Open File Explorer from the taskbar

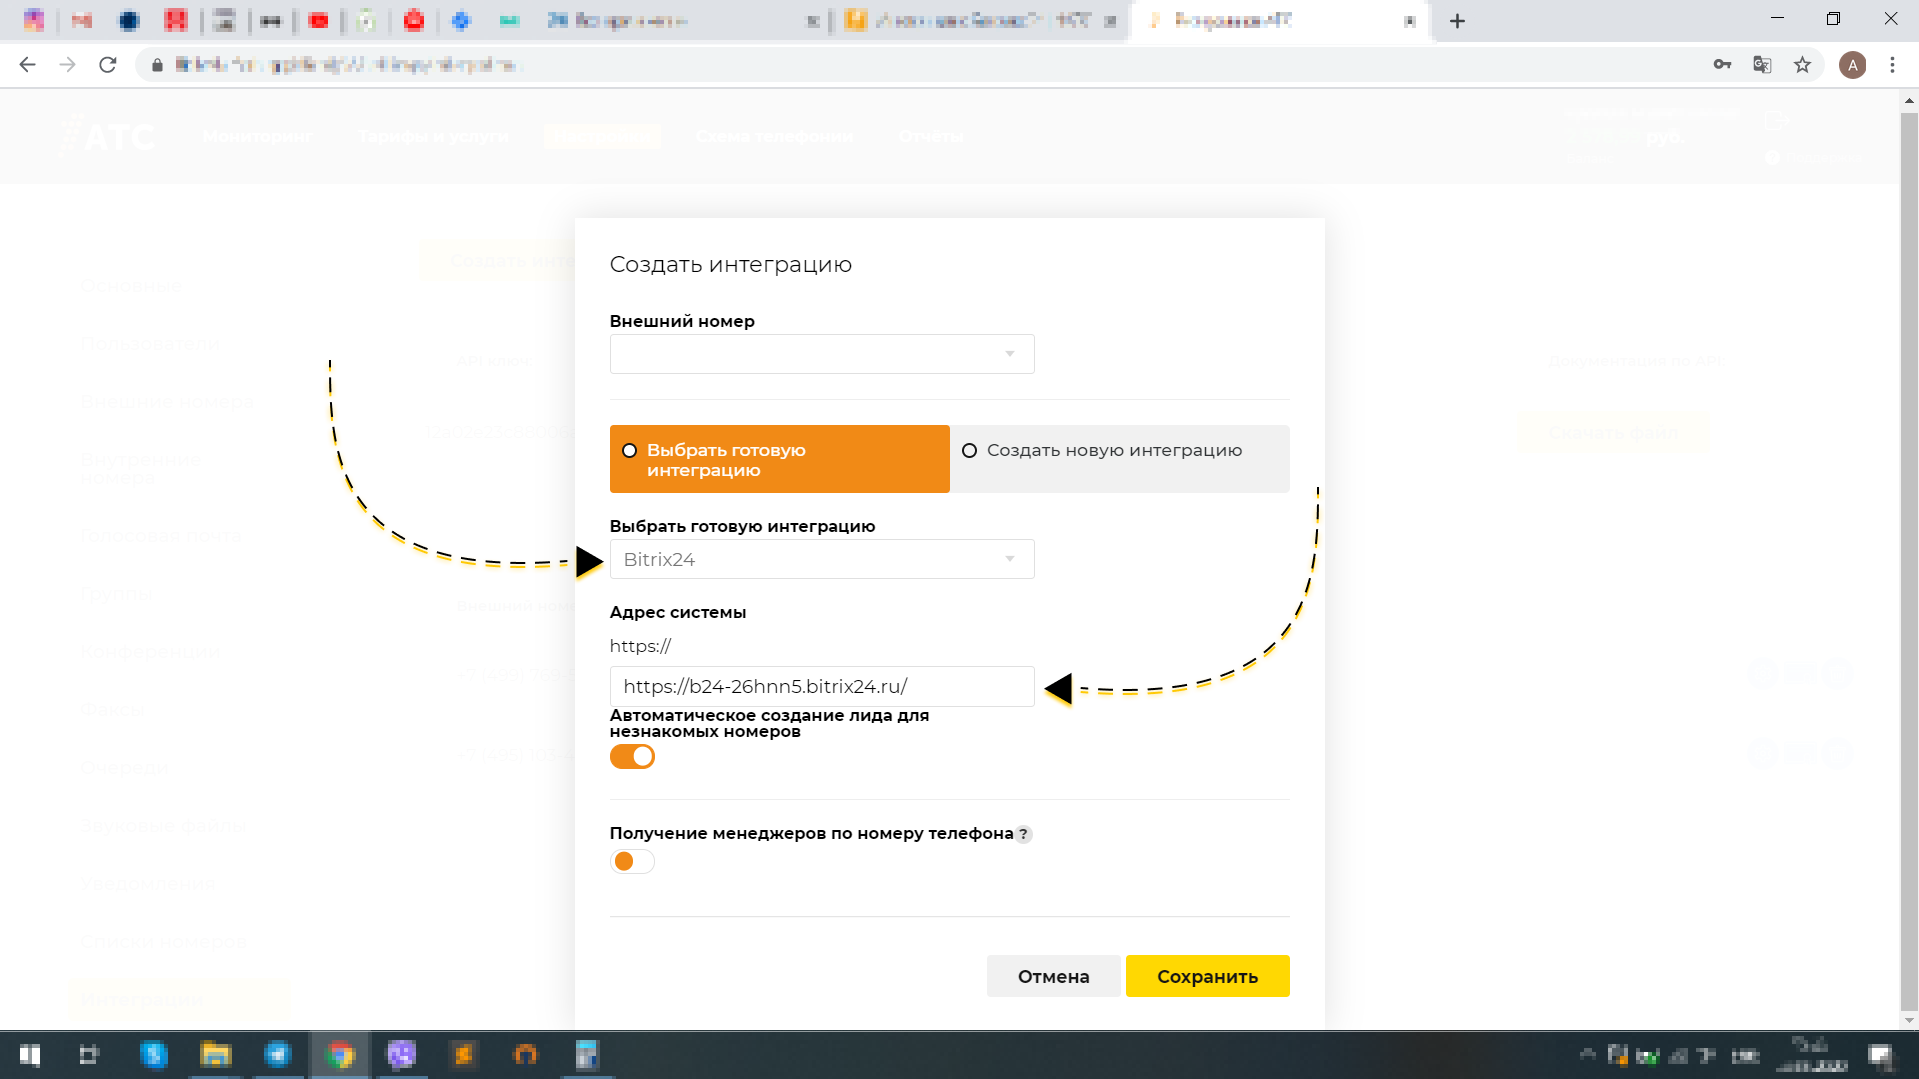pyautogui.click(x=216, y=1055)
